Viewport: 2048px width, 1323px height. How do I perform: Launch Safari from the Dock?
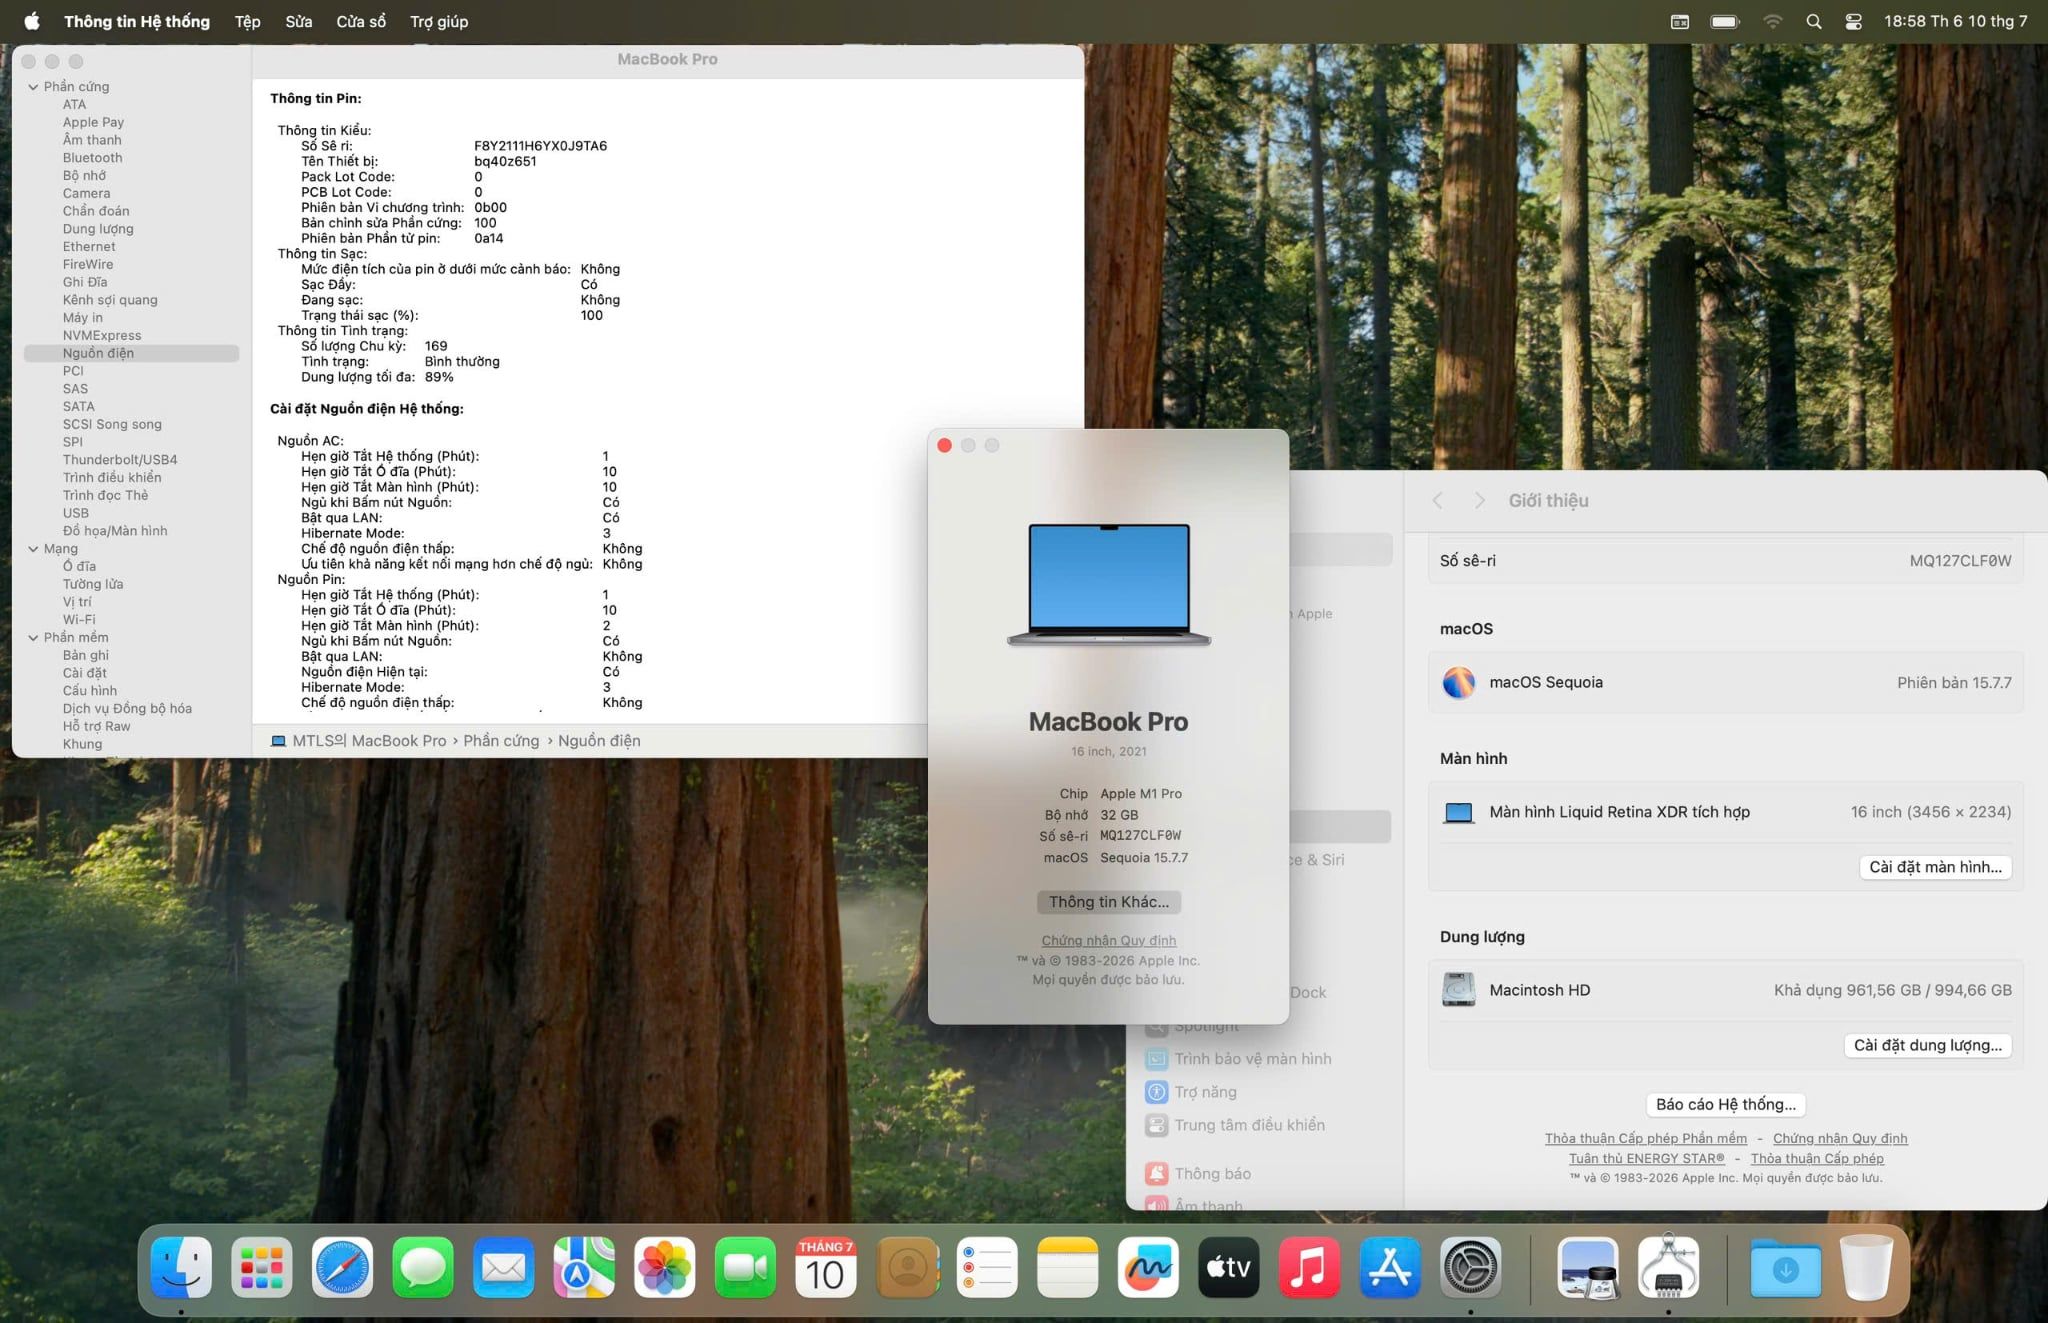coord(342,1267)
